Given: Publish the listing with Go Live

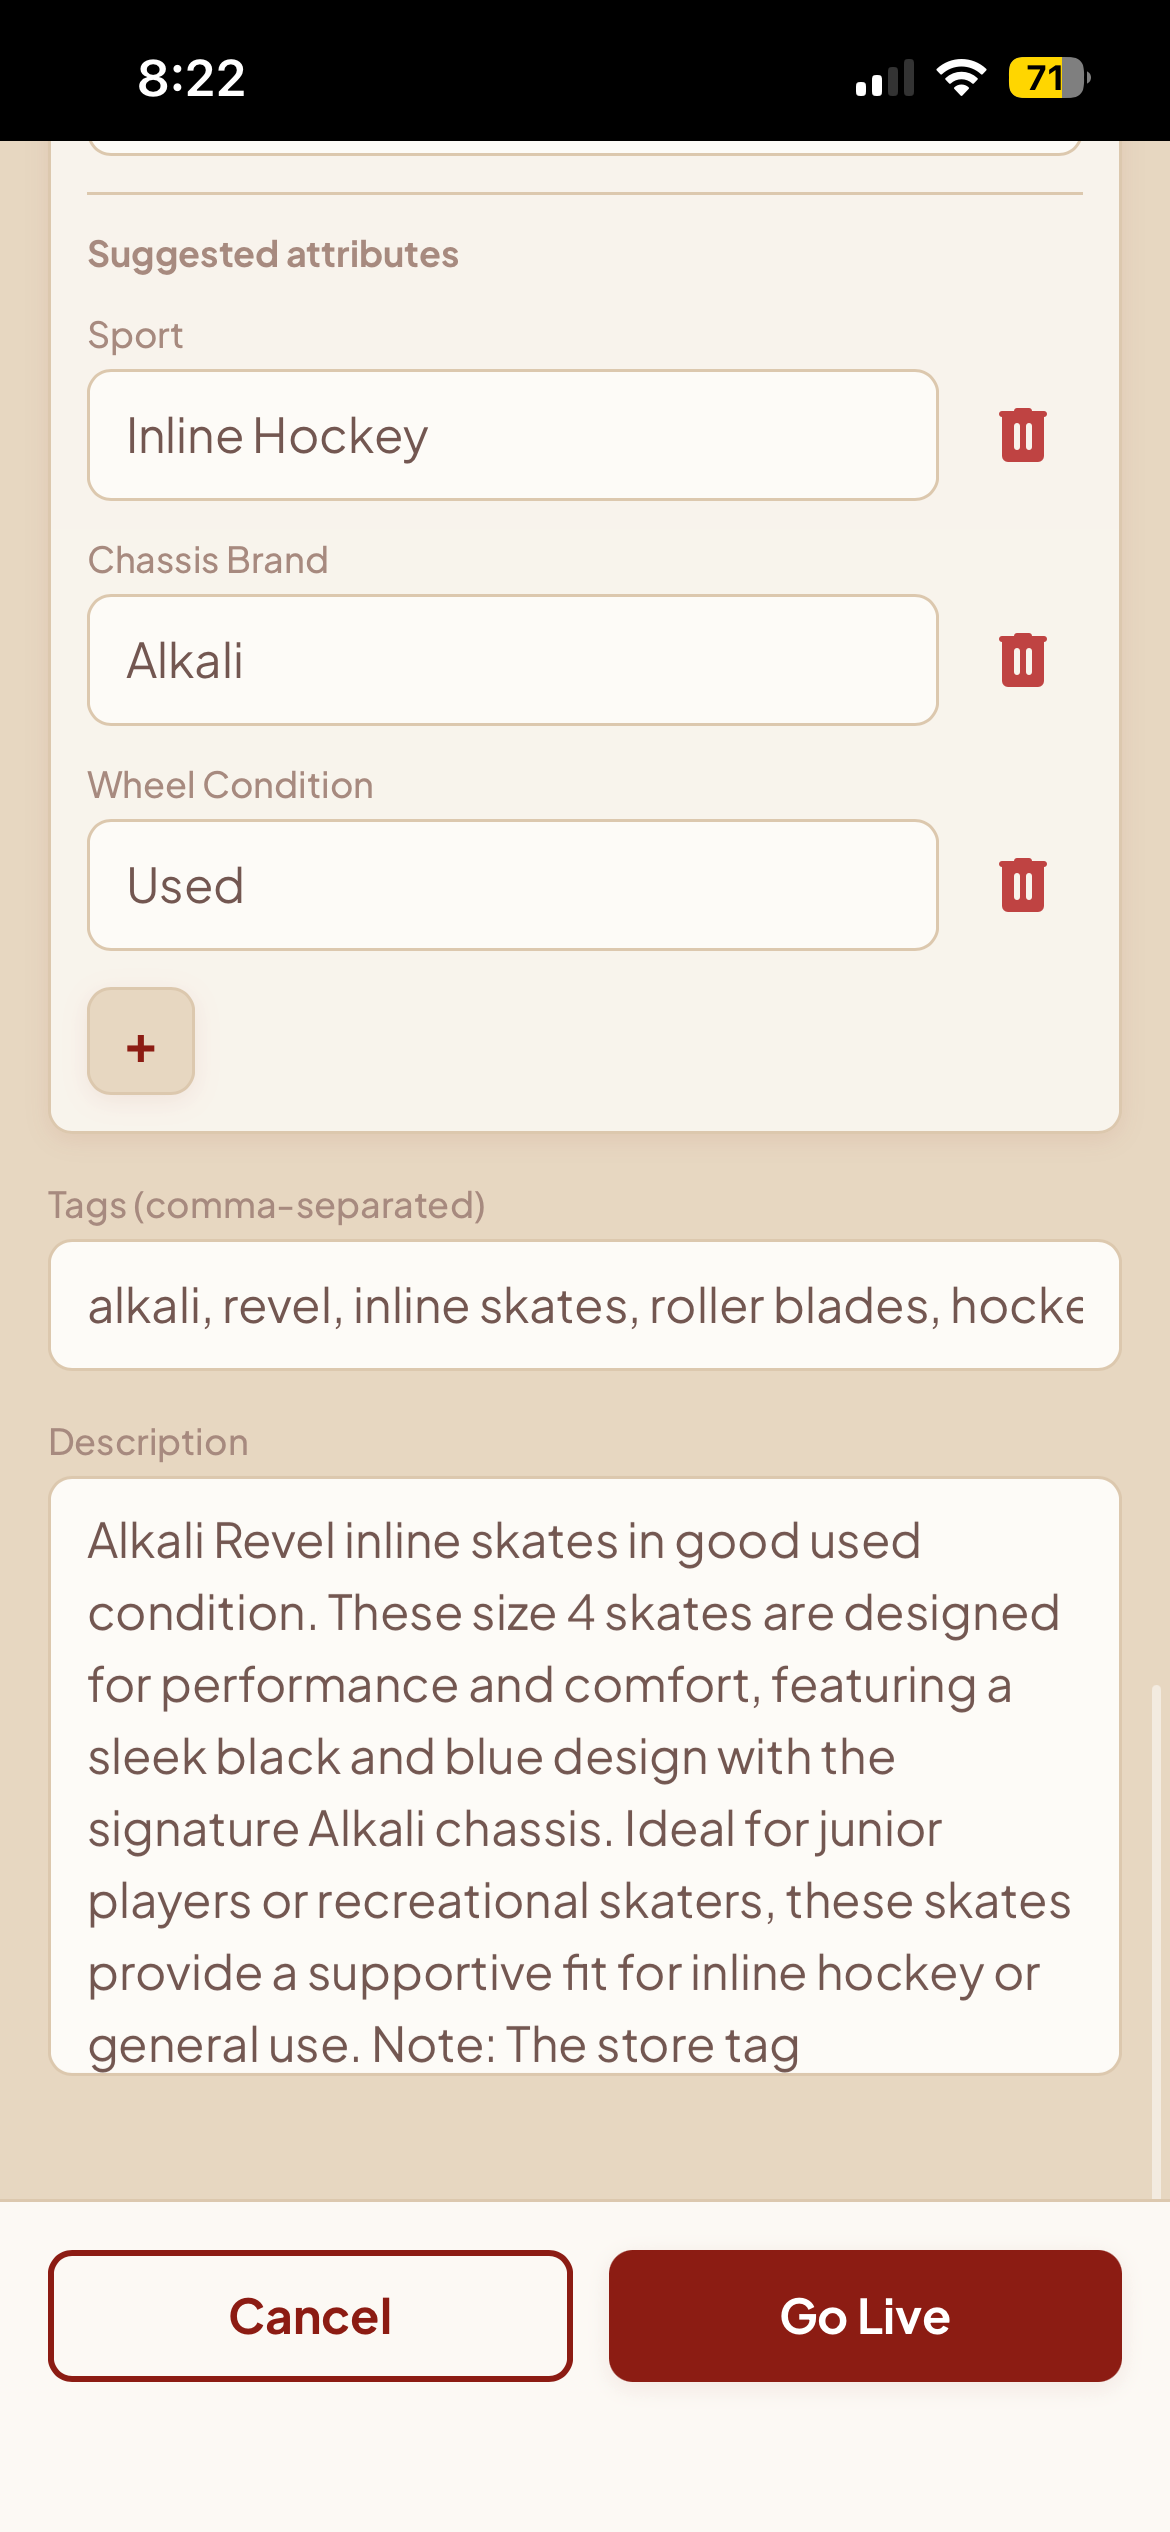Looking at the screenshot, I should pos(865,2316).
